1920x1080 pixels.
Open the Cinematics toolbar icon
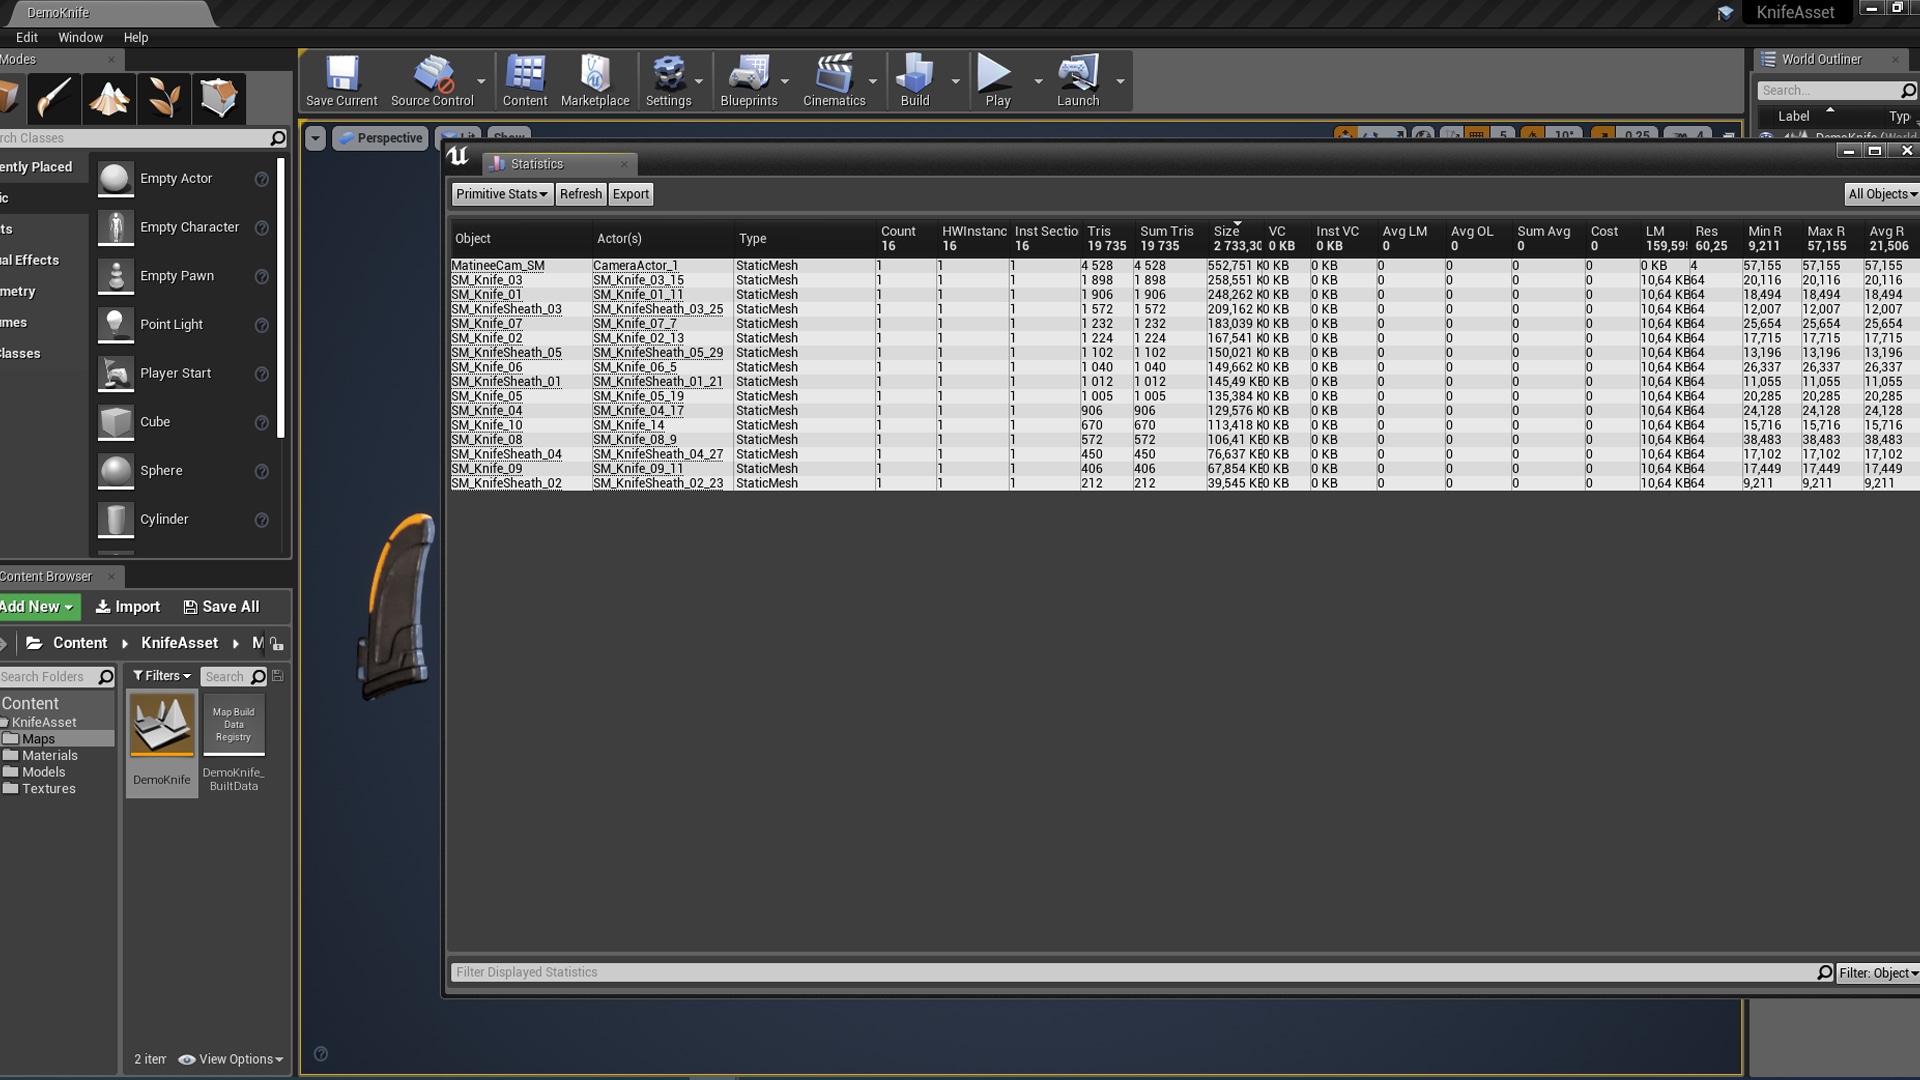click(833, 80)
